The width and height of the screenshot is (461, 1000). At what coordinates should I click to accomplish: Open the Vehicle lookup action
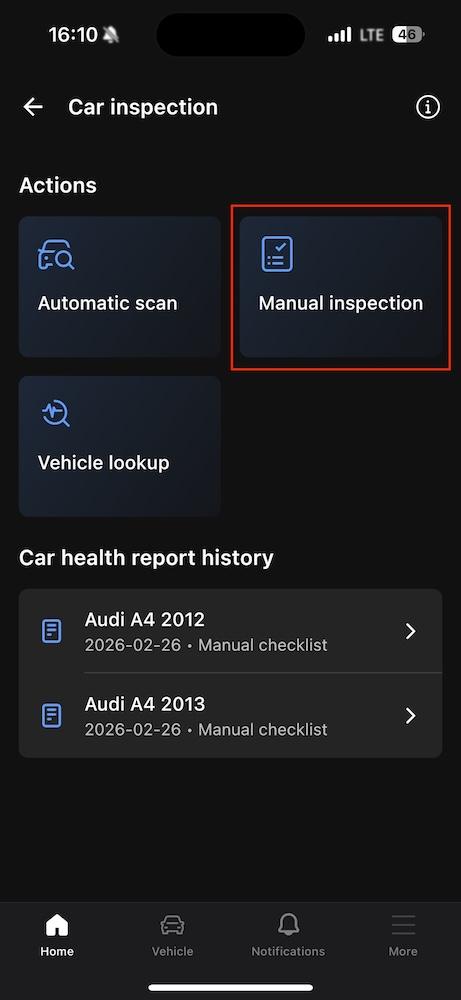[x=120, y=446]
